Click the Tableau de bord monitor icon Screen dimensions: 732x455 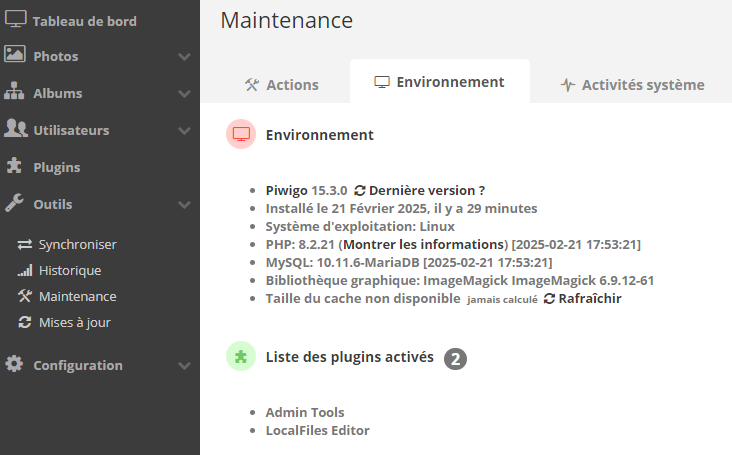coord(15,19)
